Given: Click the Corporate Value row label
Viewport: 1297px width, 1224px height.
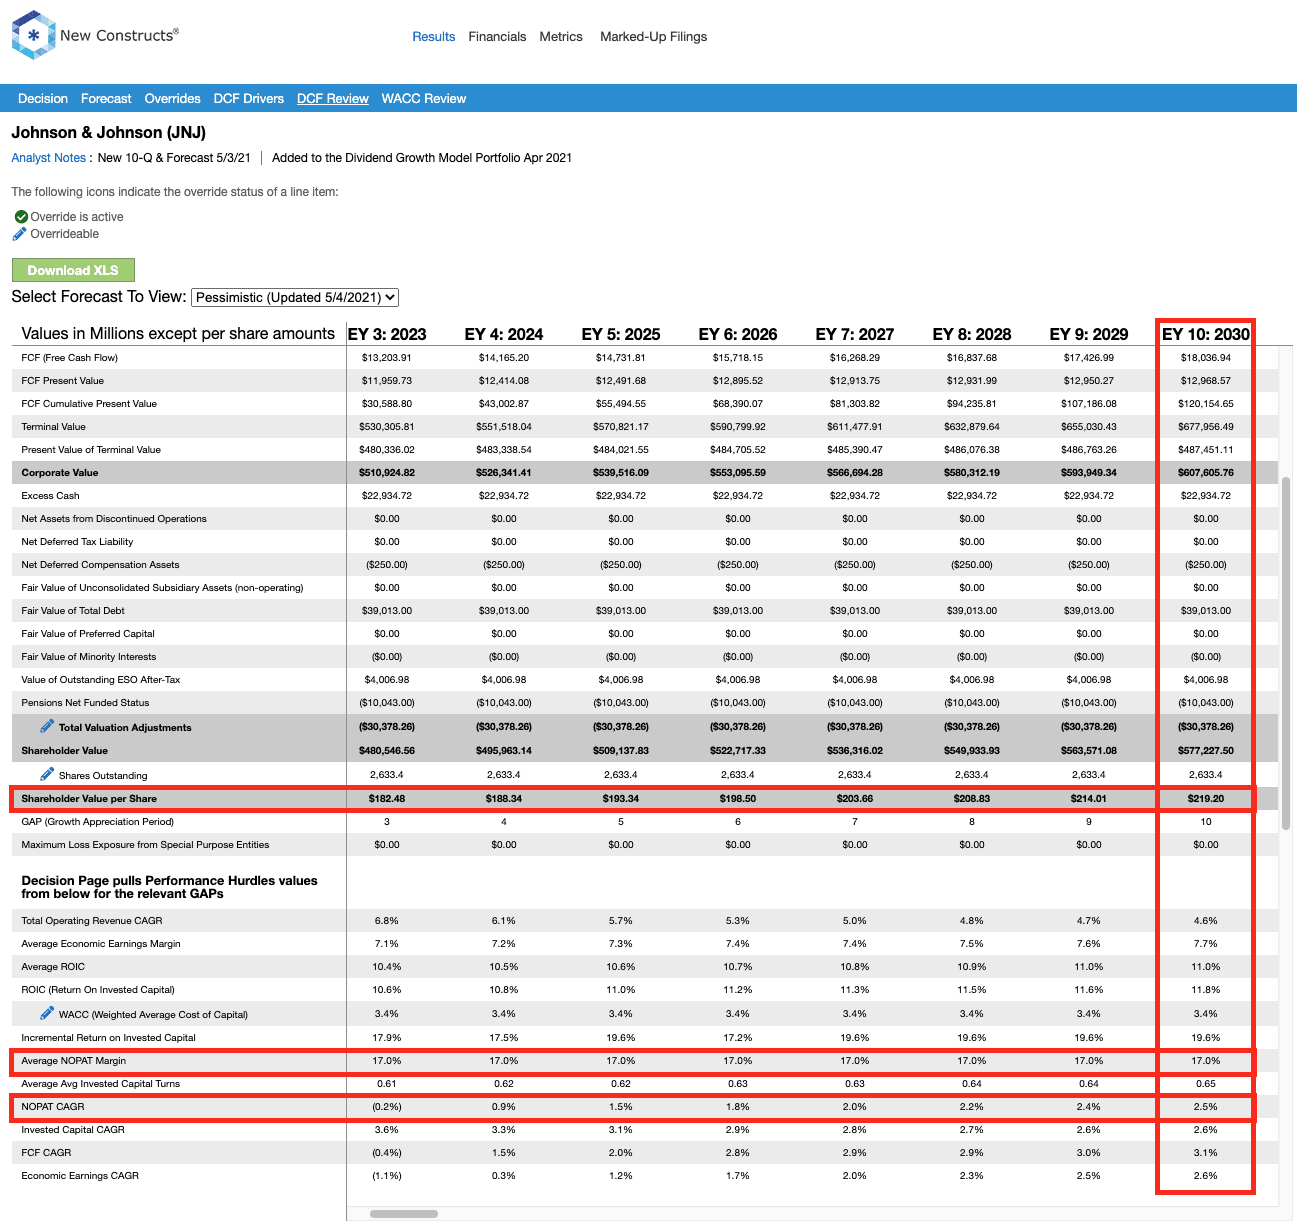Looking at the screenshot, I should [60, 472].
